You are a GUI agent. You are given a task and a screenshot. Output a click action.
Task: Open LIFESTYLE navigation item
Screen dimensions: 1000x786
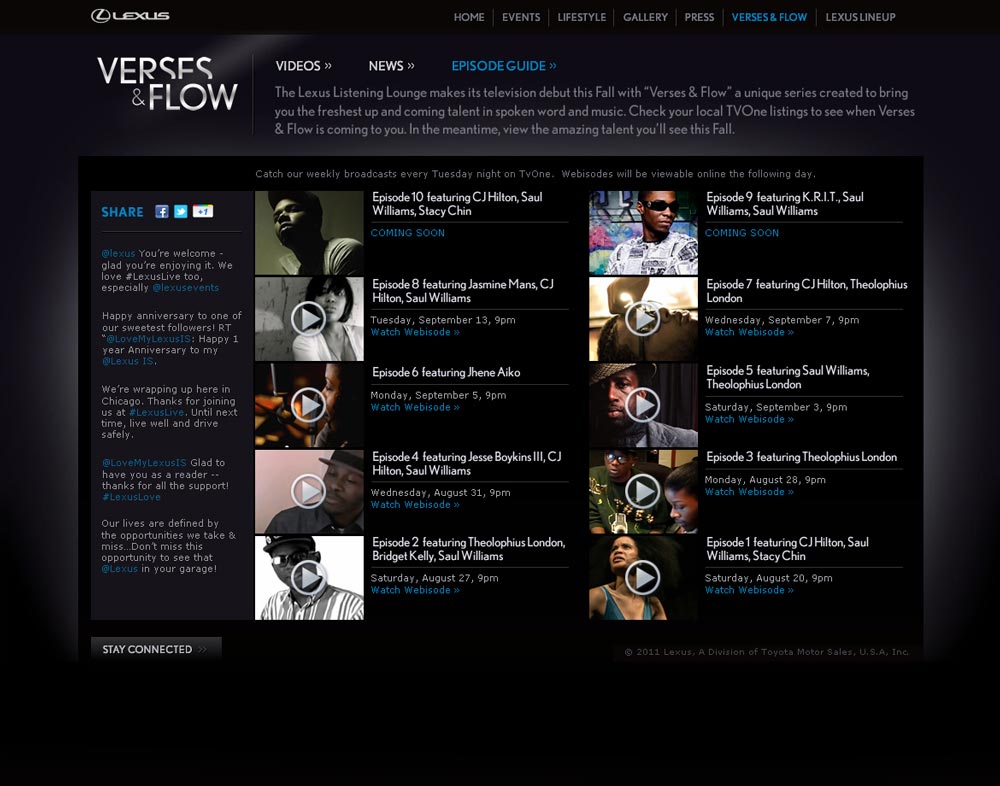[x=582, y=17]
